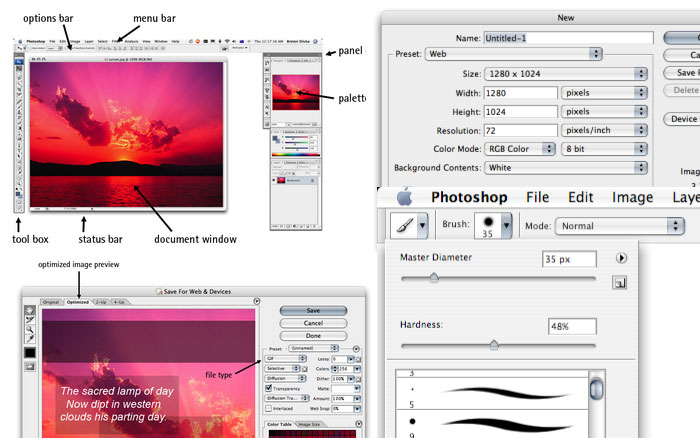
Task: Click the Master Diameter slider handle
Action: (x=434, y=278)
